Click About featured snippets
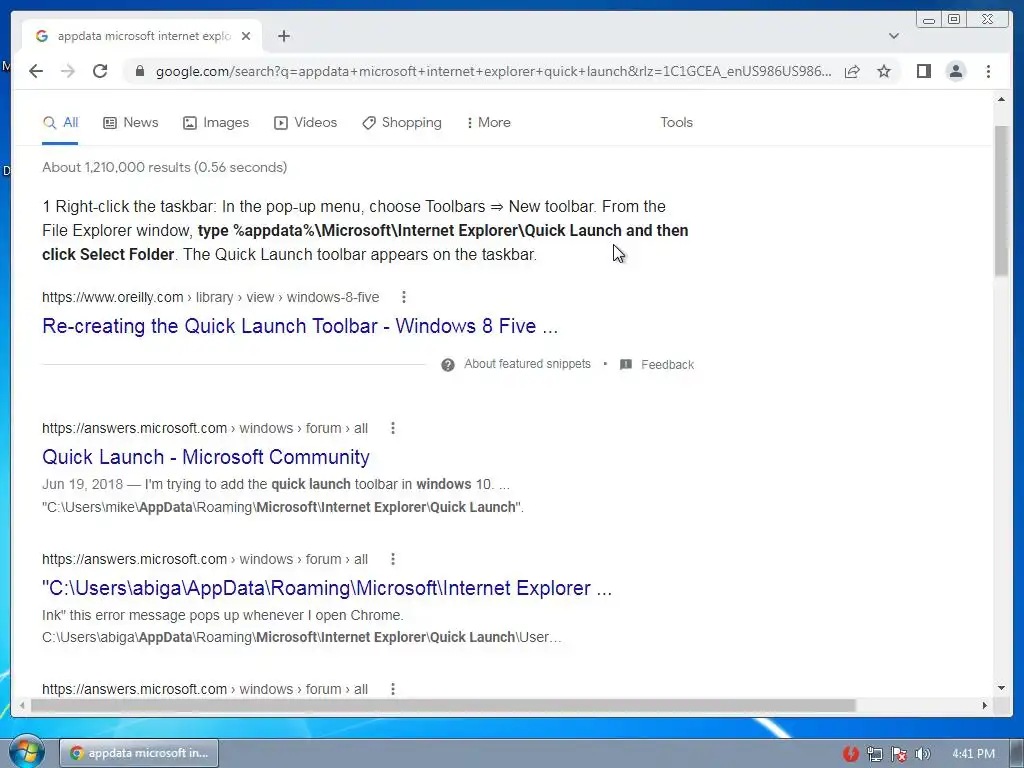Viewport: 1024px width, 768px height. pos(527,364)
